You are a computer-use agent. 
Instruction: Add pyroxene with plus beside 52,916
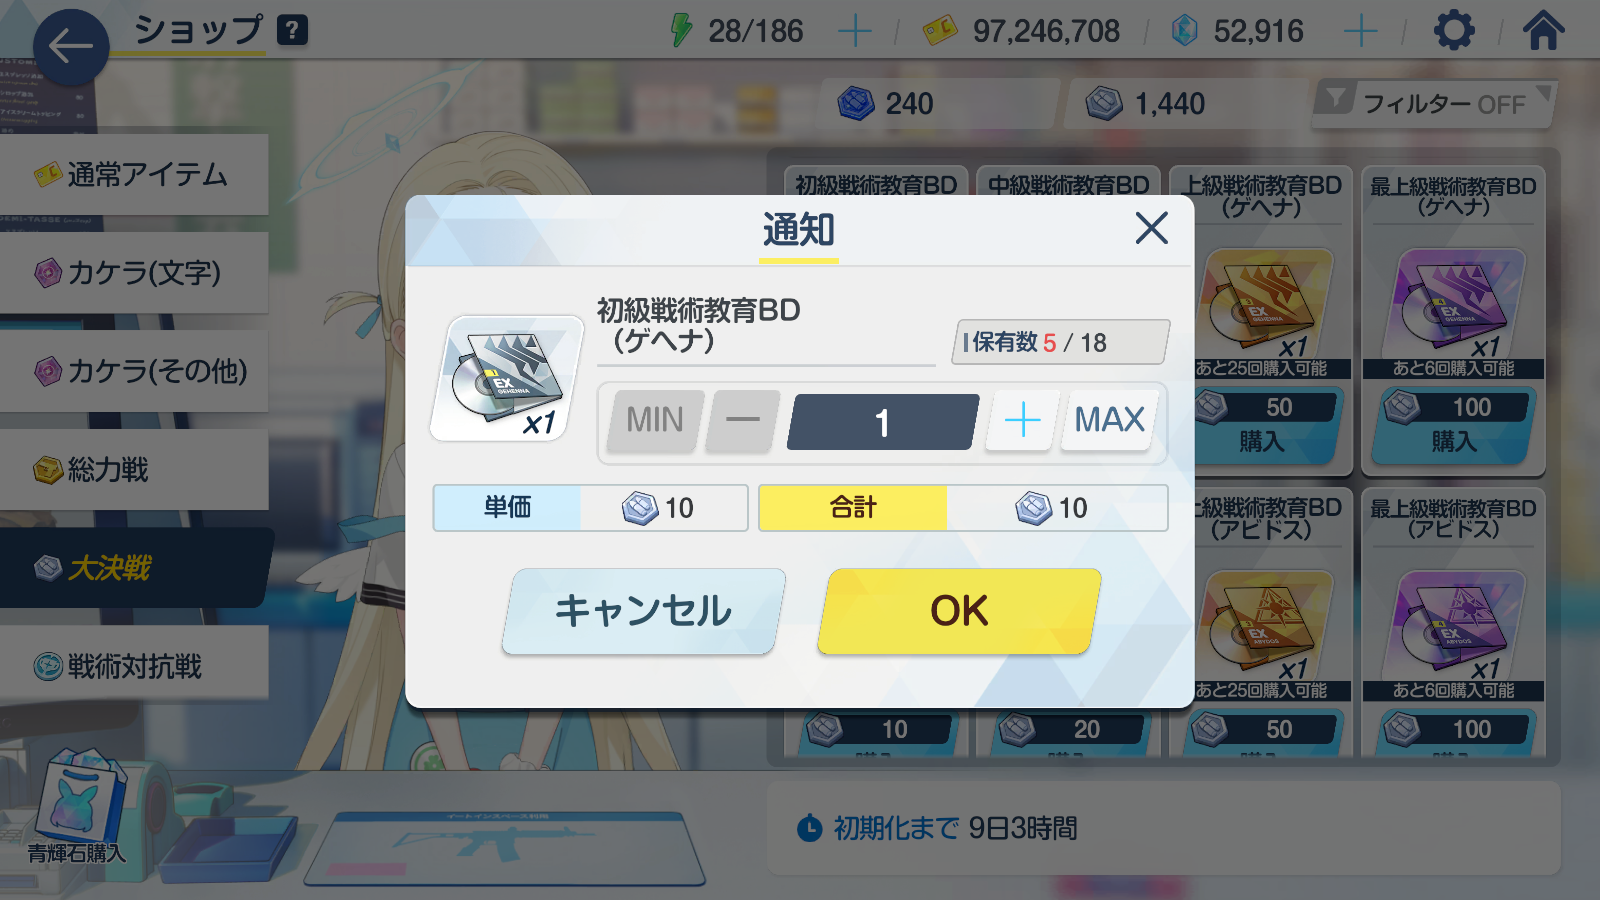pyautogui.click(x=1360, y=31)
